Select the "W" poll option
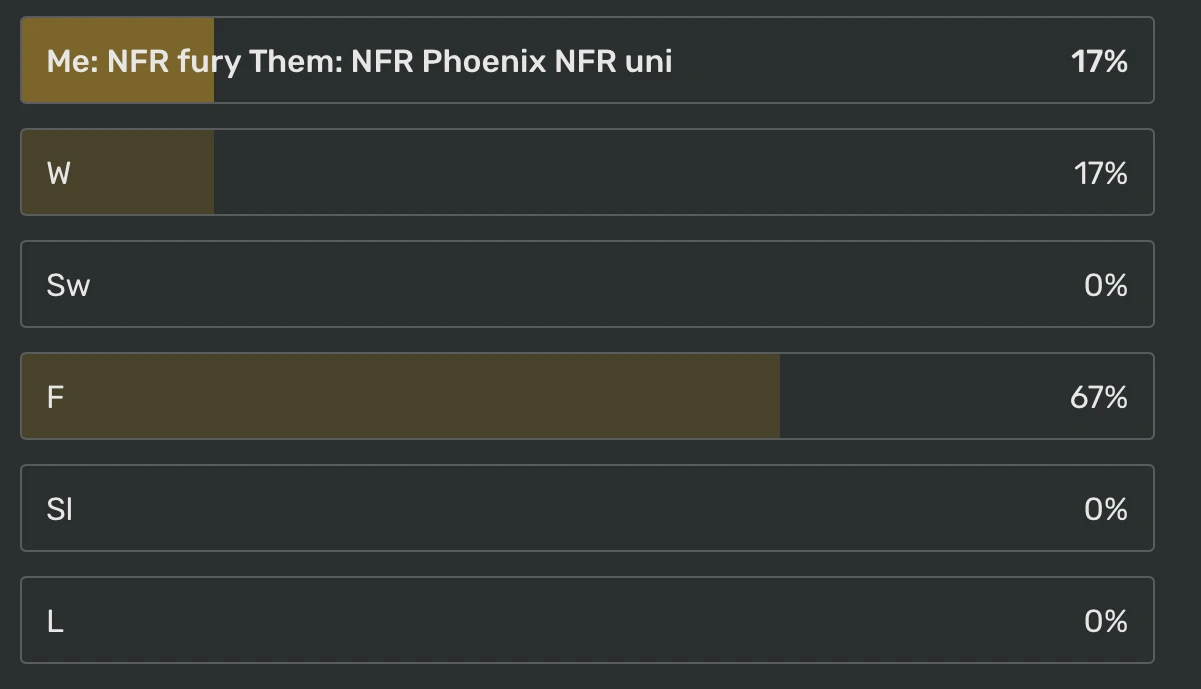Screen dimensions: 1201x689 tap(590, 172)
